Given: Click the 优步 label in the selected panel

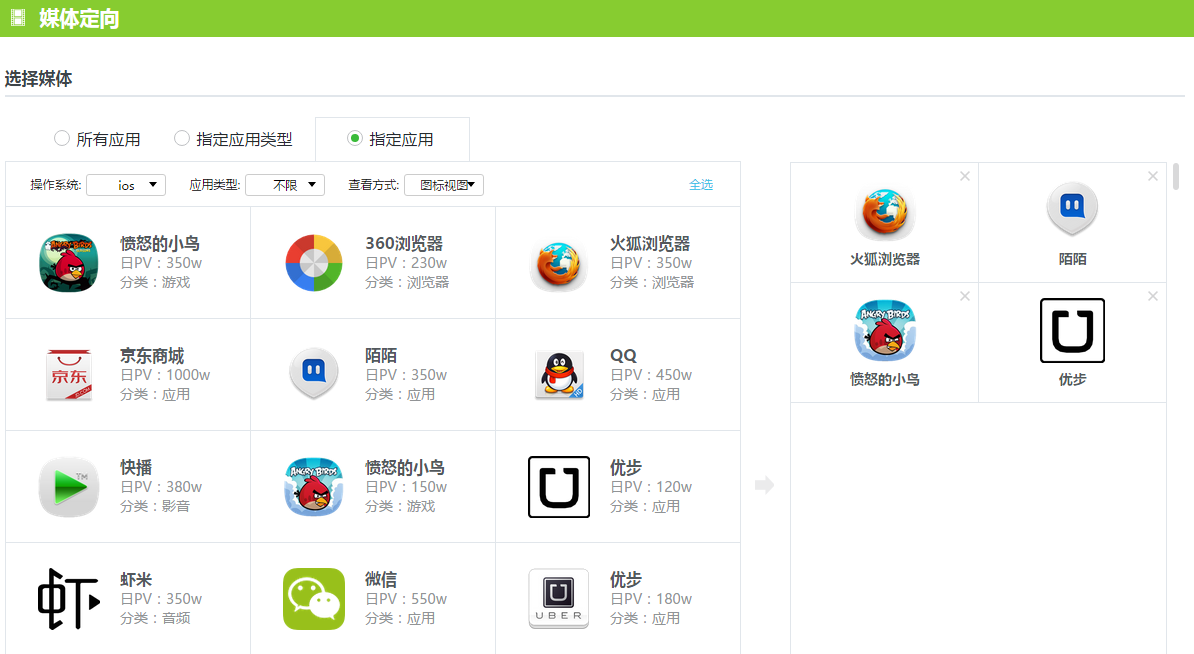Looking at the screenshot, I should (x=1072, y=379).
